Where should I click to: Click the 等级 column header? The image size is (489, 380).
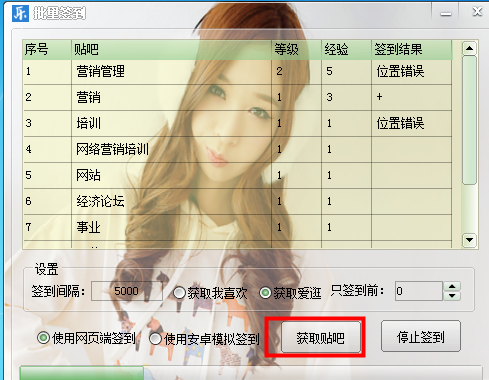coord(297,50)
